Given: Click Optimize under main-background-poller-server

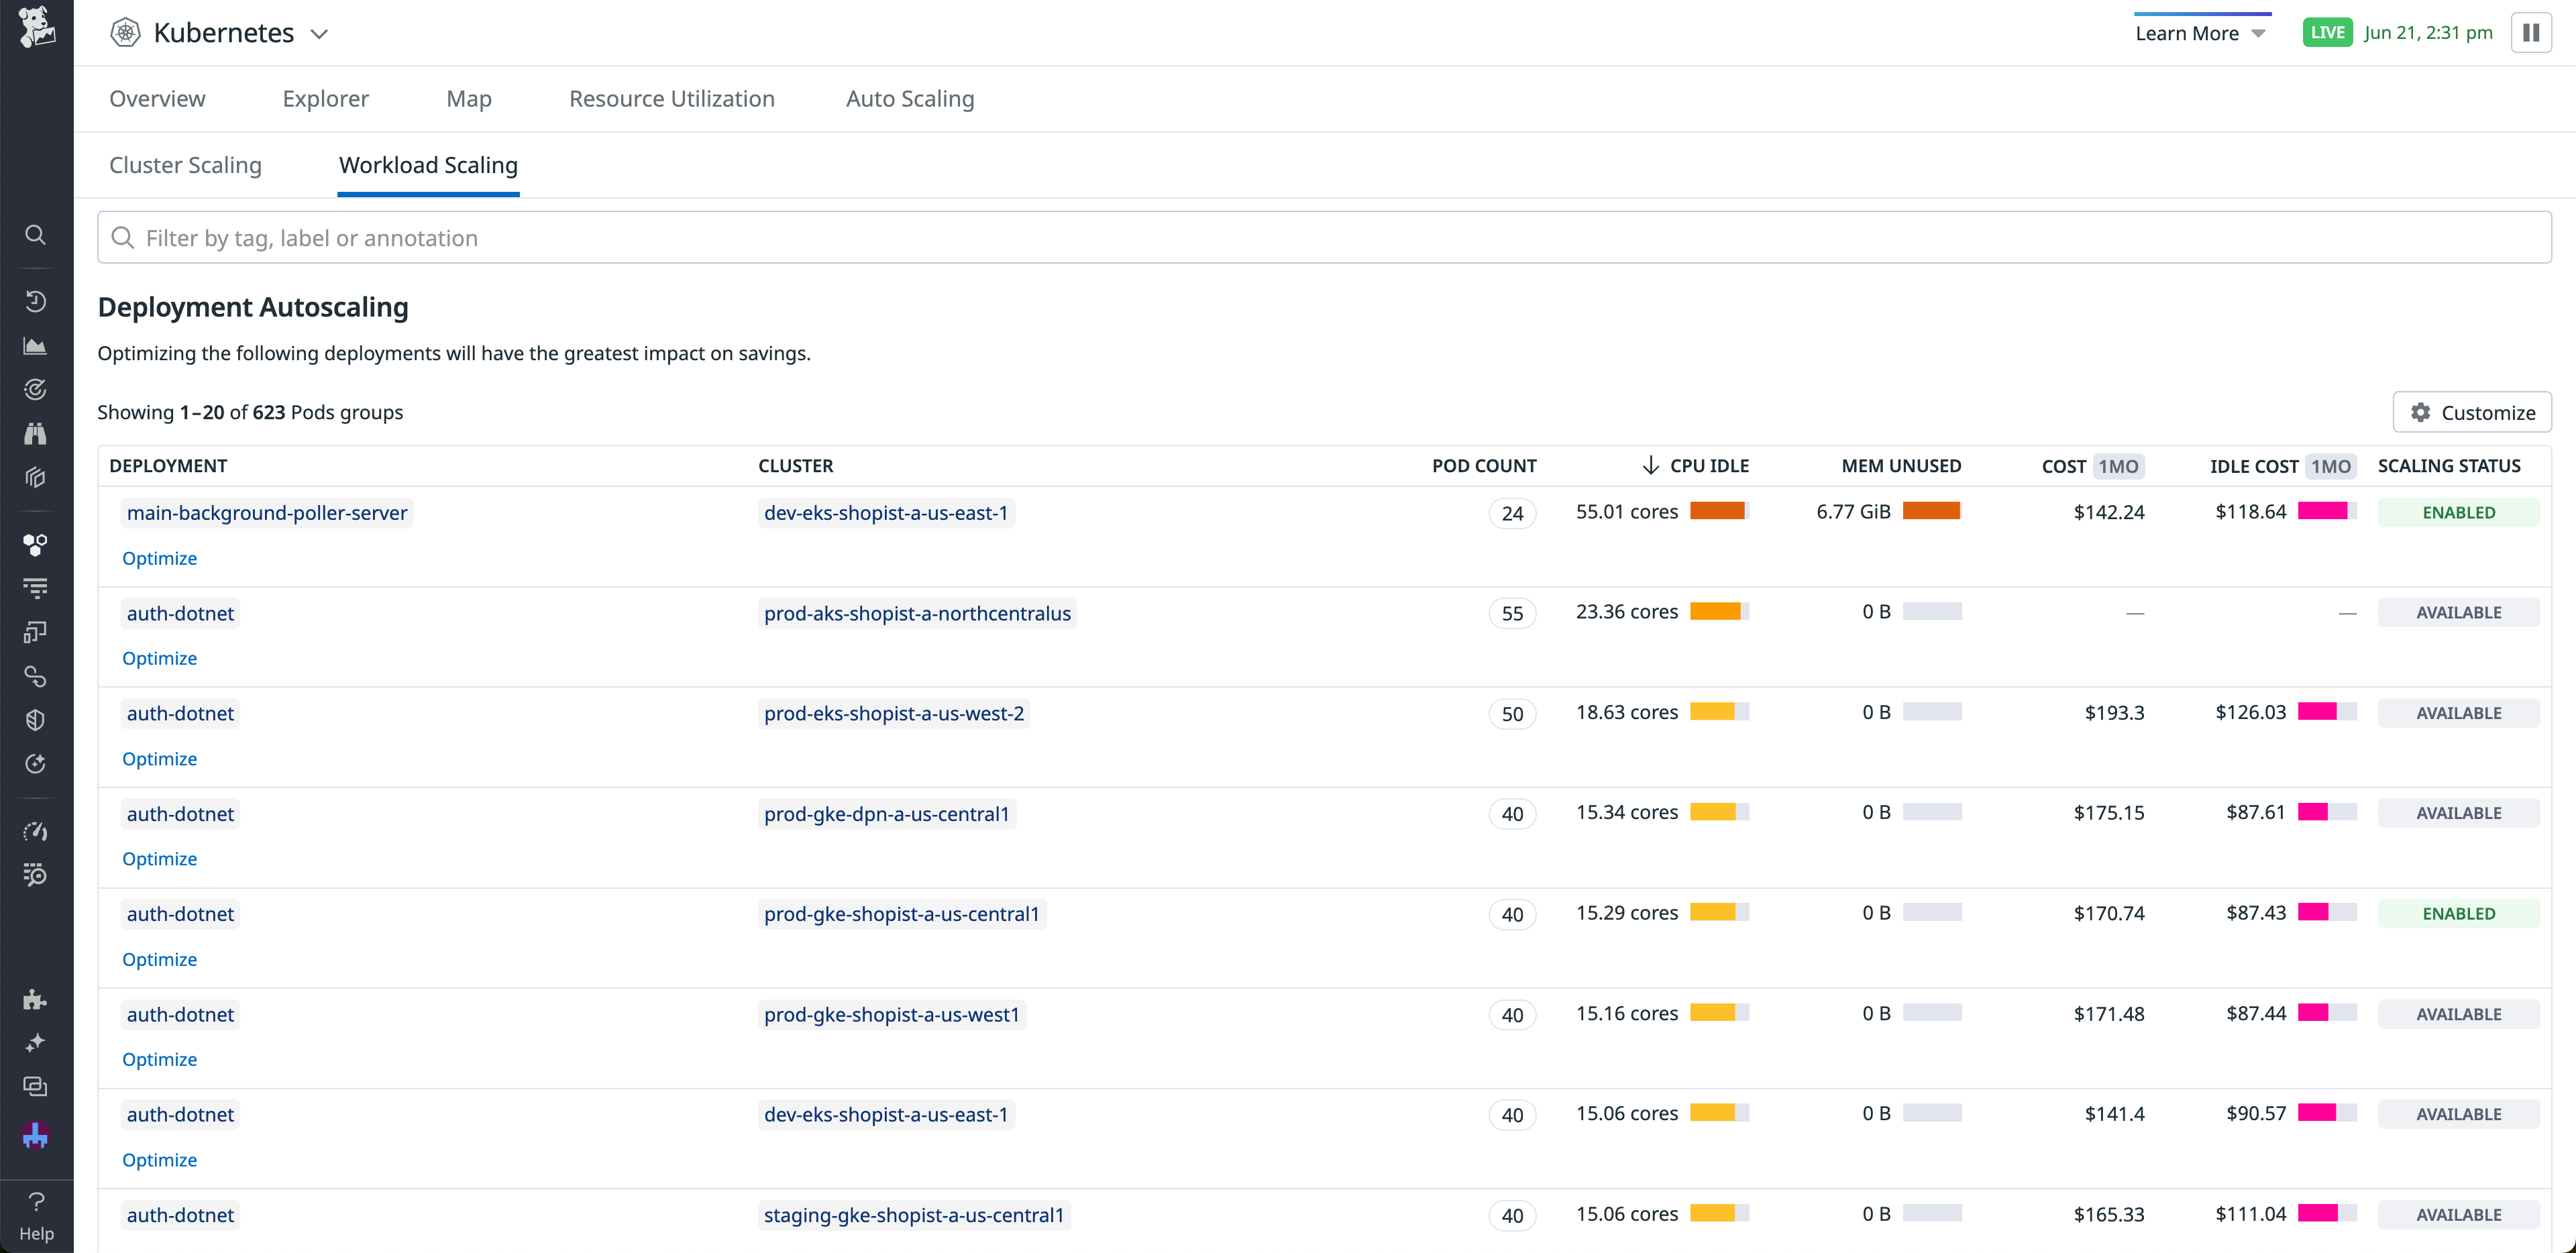Looking at the screenshot, I should coord(159,558).
